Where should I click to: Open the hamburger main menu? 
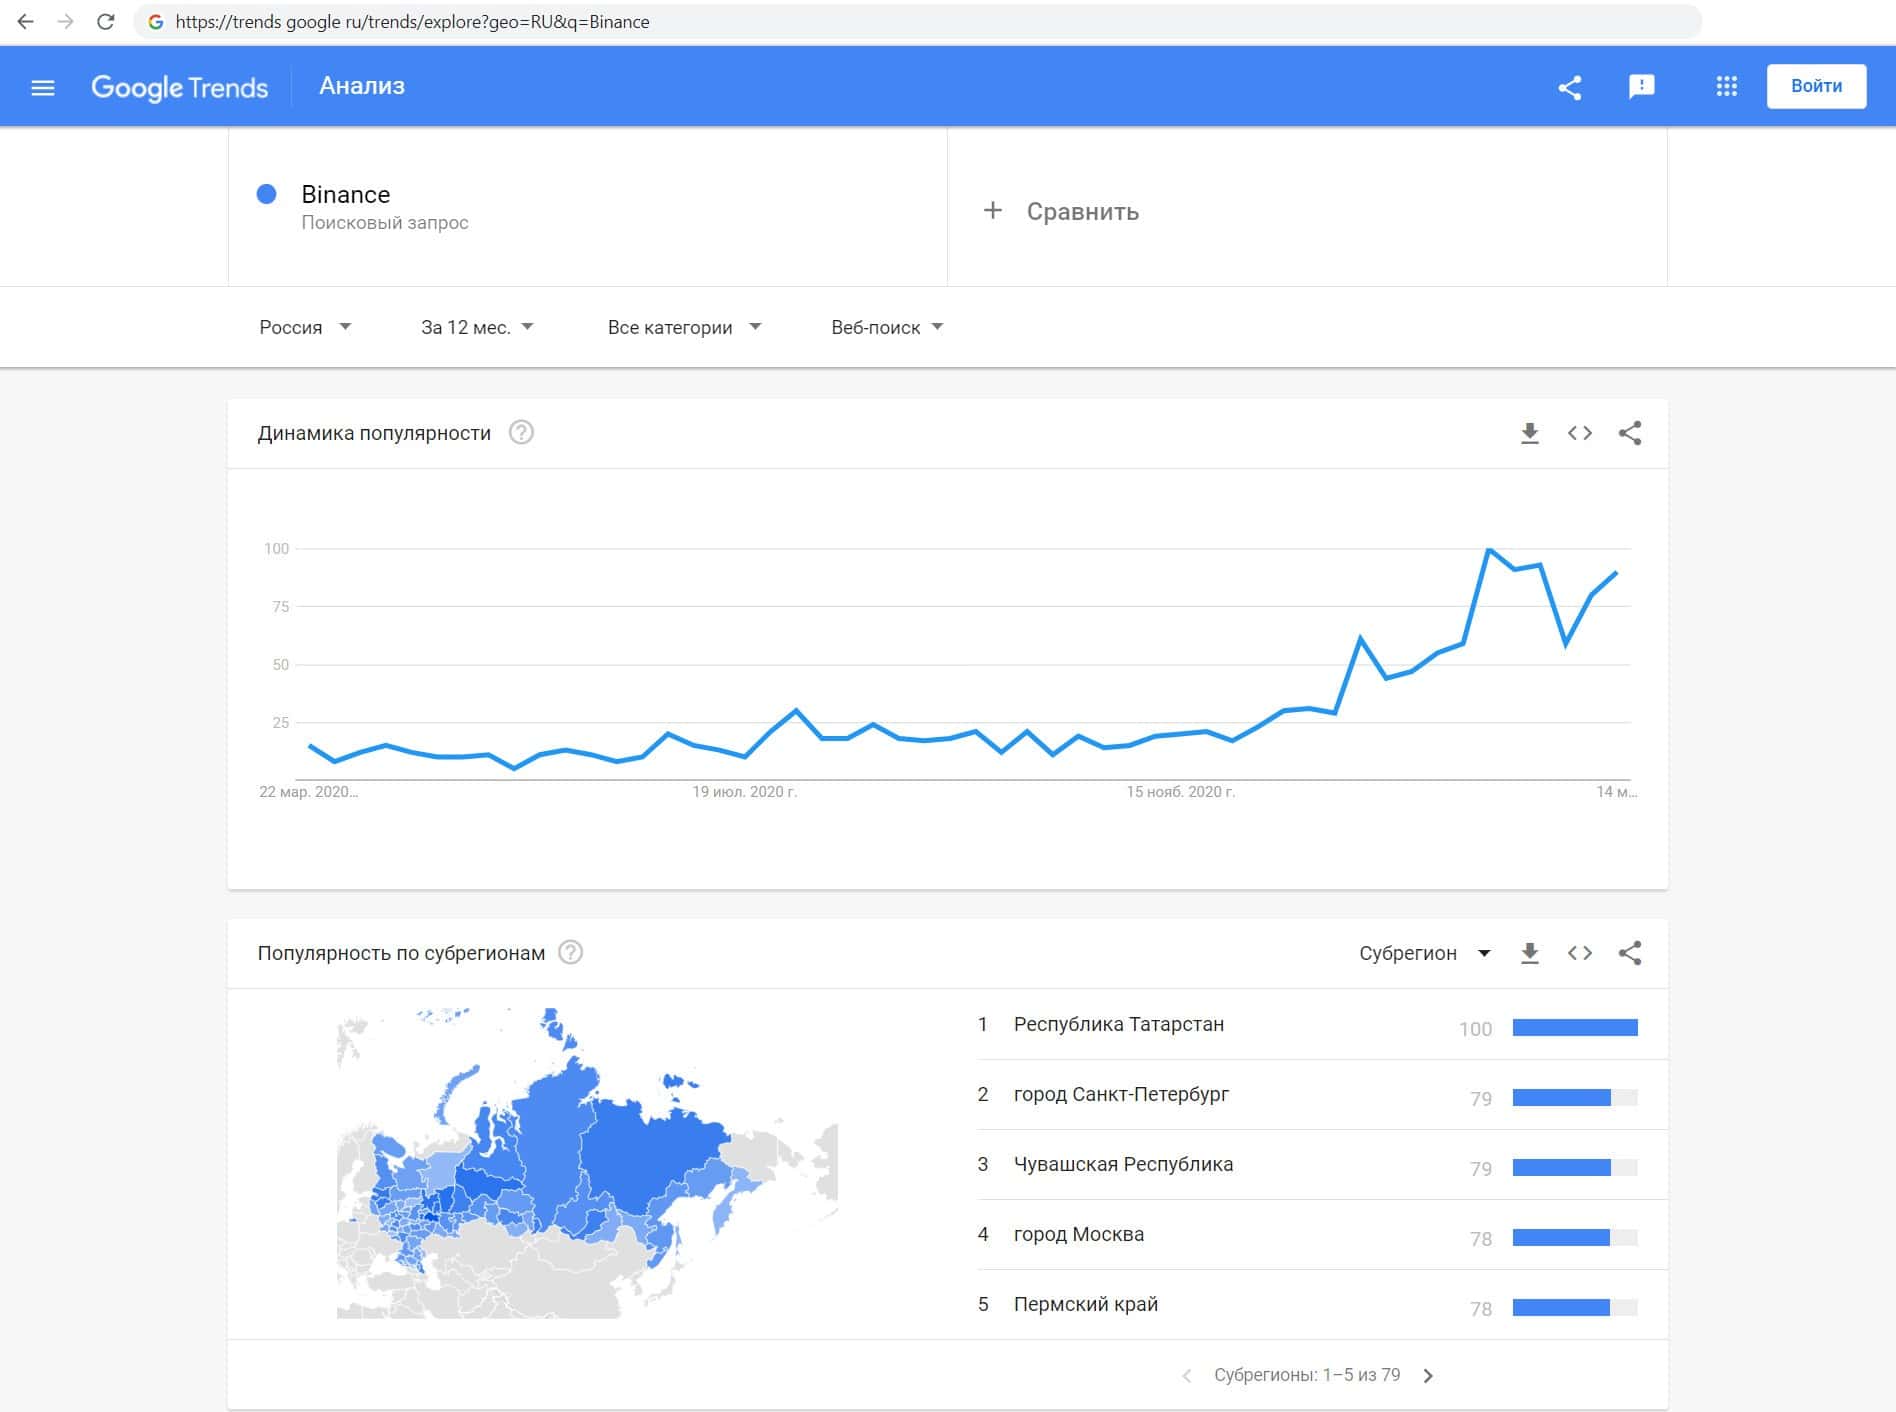[43, 88]
